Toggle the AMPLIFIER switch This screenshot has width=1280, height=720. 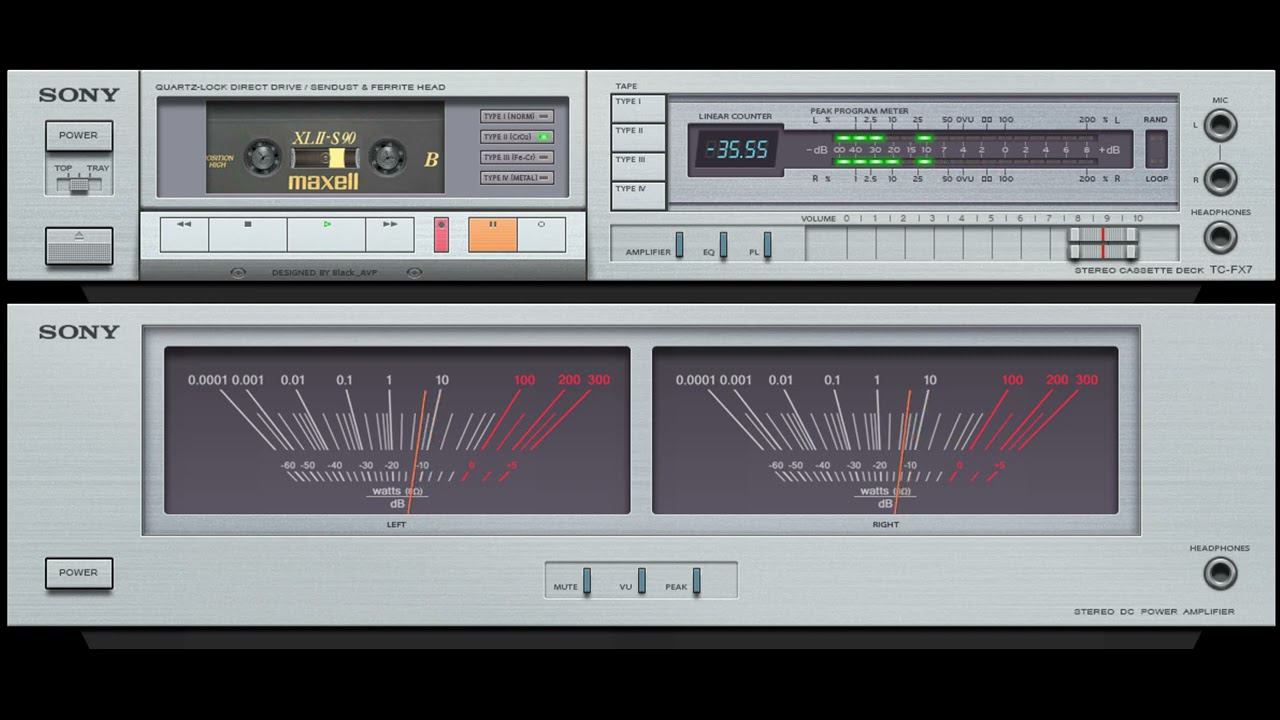click(x=679, y=245)
